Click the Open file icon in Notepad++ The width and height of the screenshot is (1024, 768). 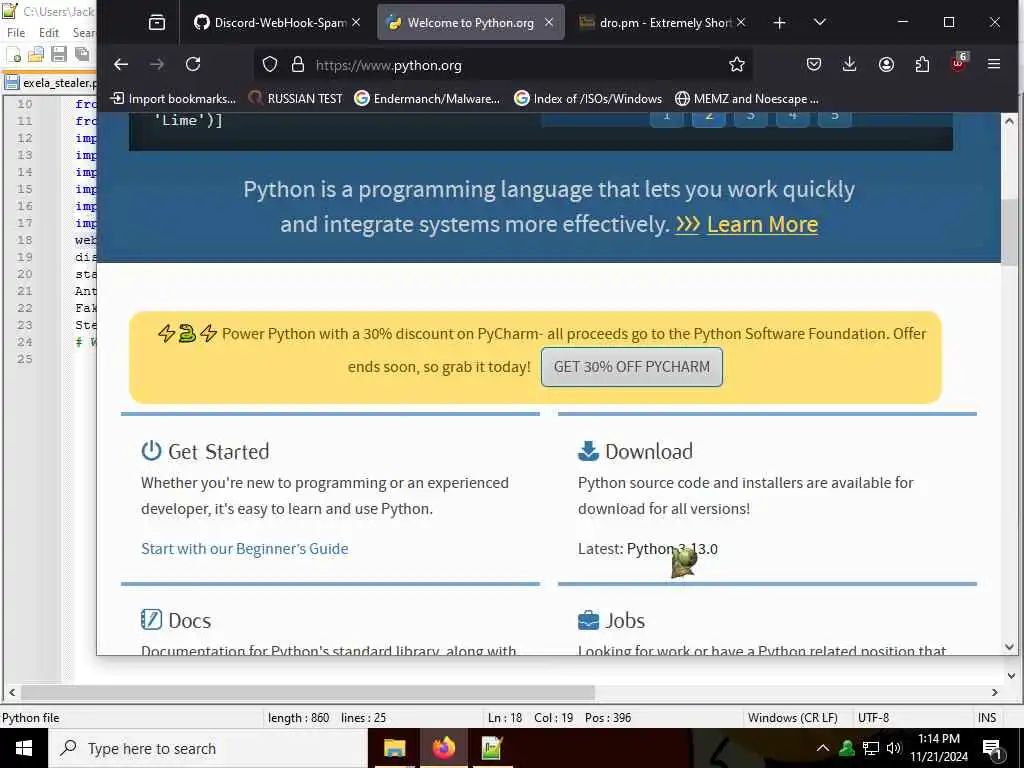(36, 54)
